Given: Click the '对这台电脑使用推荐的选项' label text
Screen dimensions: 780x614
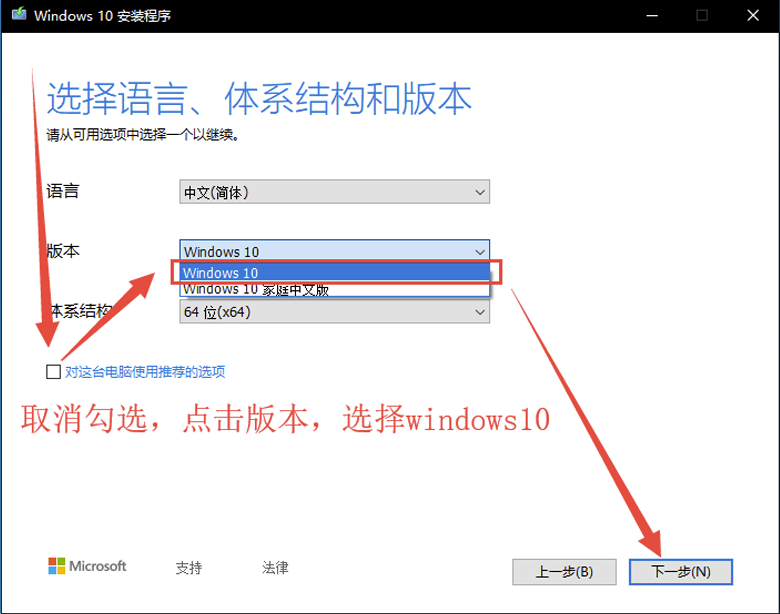Looking at the screenshot, I should point(145,372).
